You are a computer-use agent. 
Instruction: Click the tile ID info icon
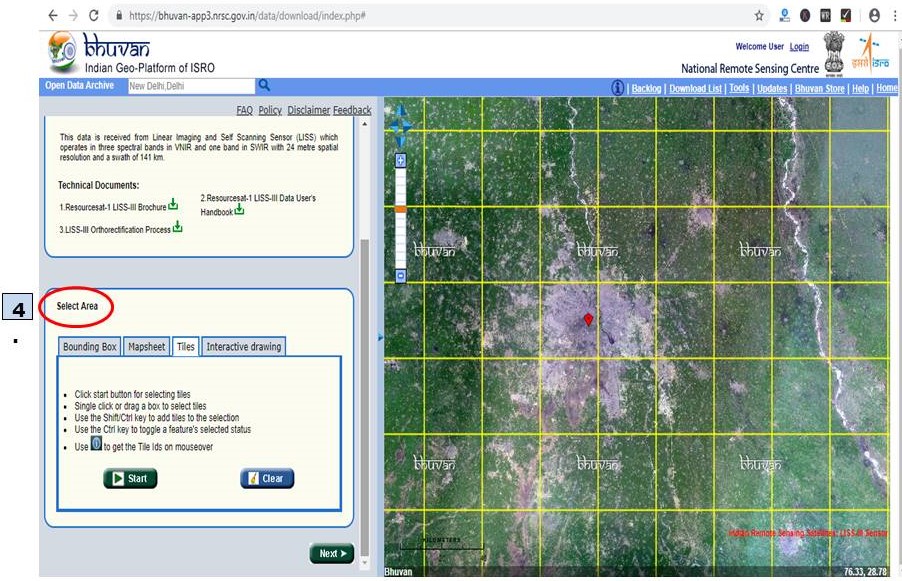point(96,443)
